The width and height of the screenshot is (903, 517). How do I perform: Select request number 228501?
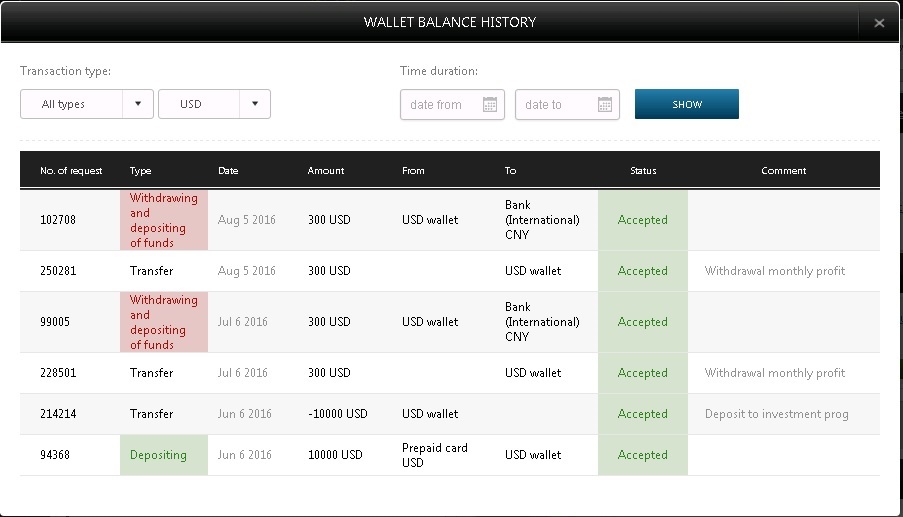tap(58, 373)
